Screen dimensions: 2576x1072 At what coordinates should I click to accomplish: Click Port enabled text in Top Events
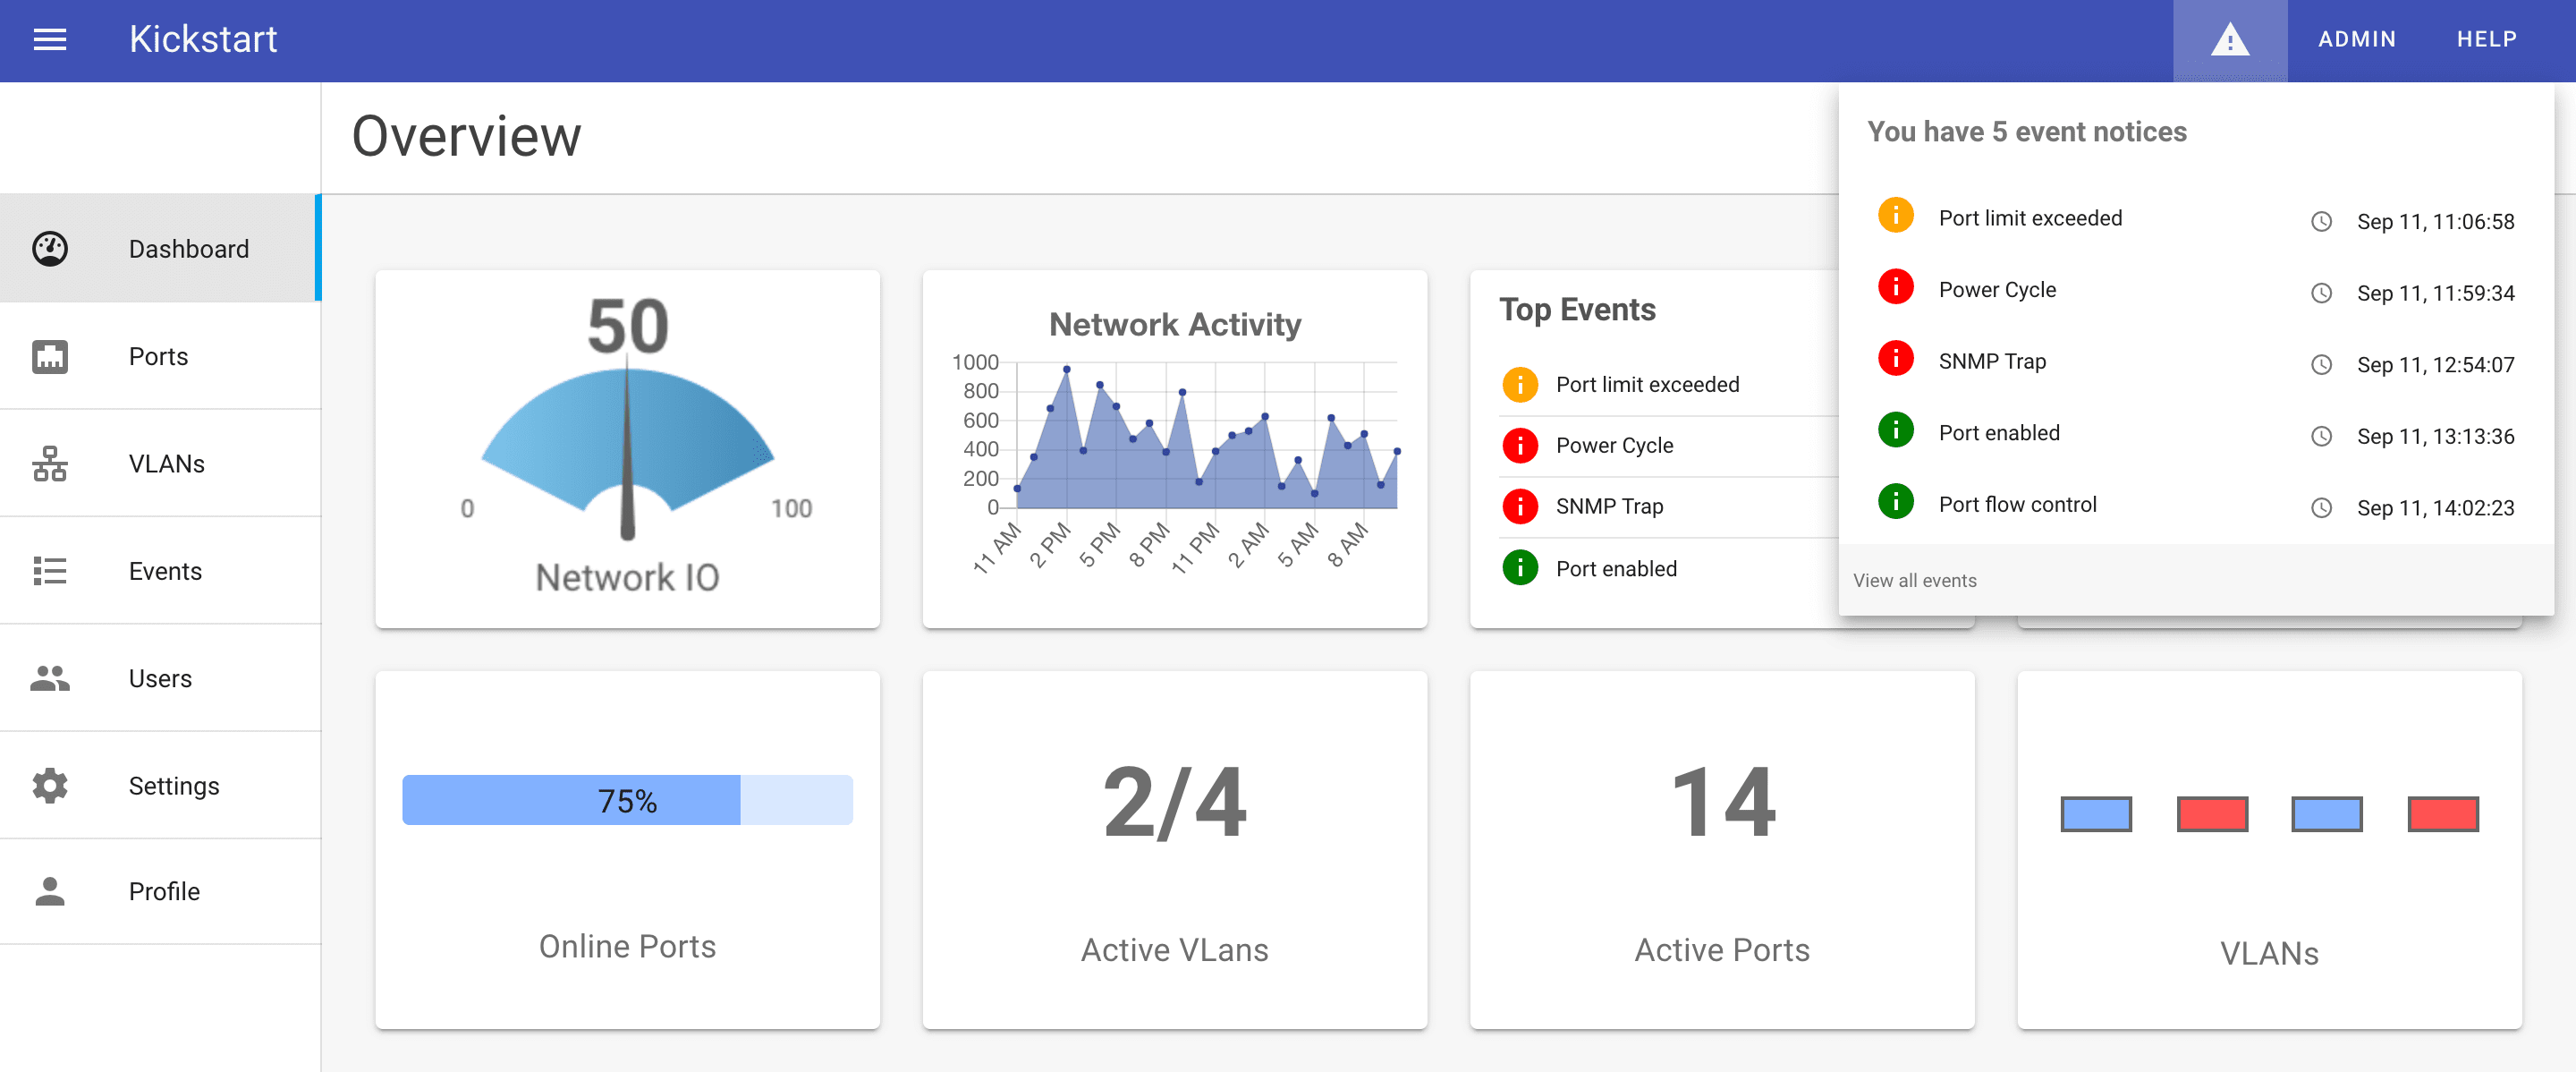pyautogui.click(x=1616, y=569)
